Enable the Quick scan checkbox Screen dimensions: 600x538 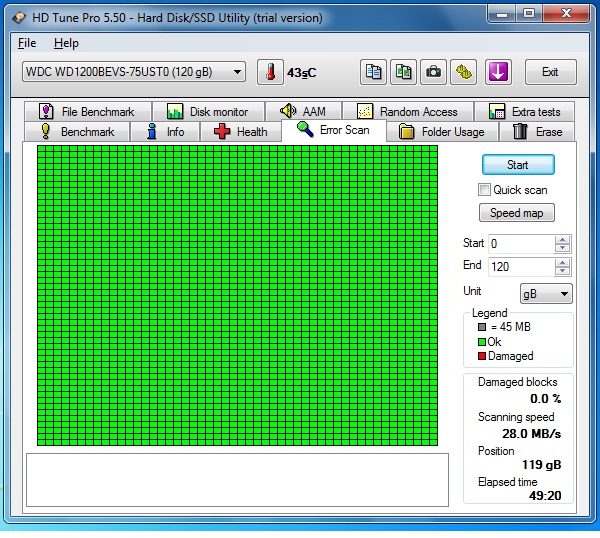coord(484,189)
